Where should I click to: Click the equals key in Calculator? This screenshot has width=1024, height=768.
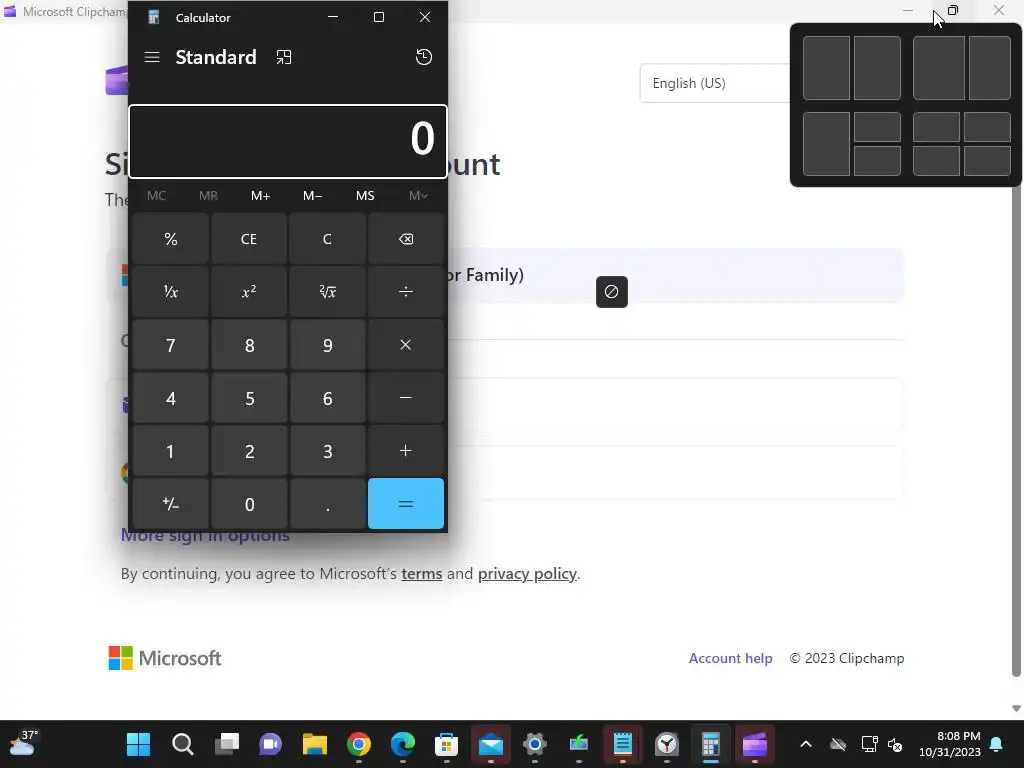click(406, 504)
